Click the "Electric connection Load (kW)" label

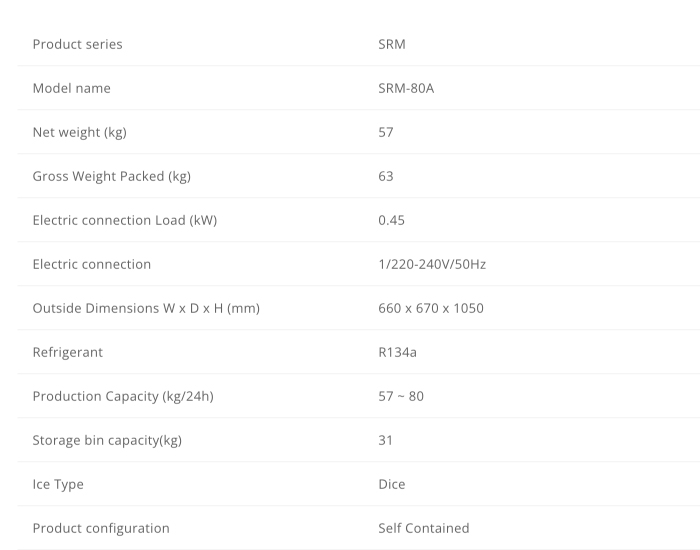(125, 220)
